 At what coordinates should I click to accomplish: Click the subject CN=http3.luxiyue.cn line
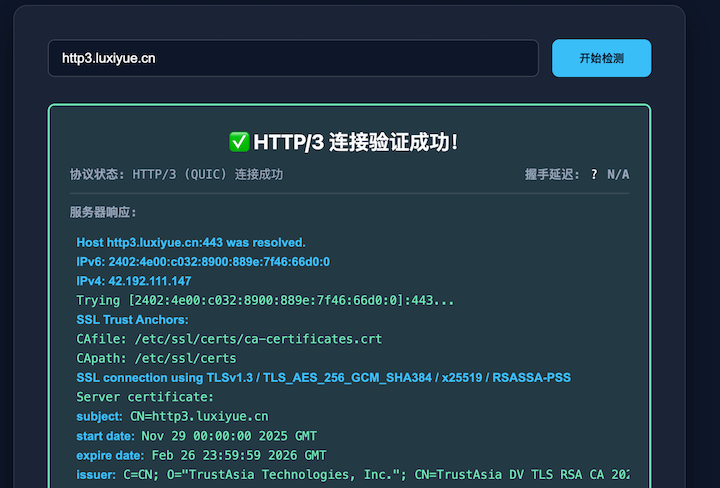(x=172, y=416)
